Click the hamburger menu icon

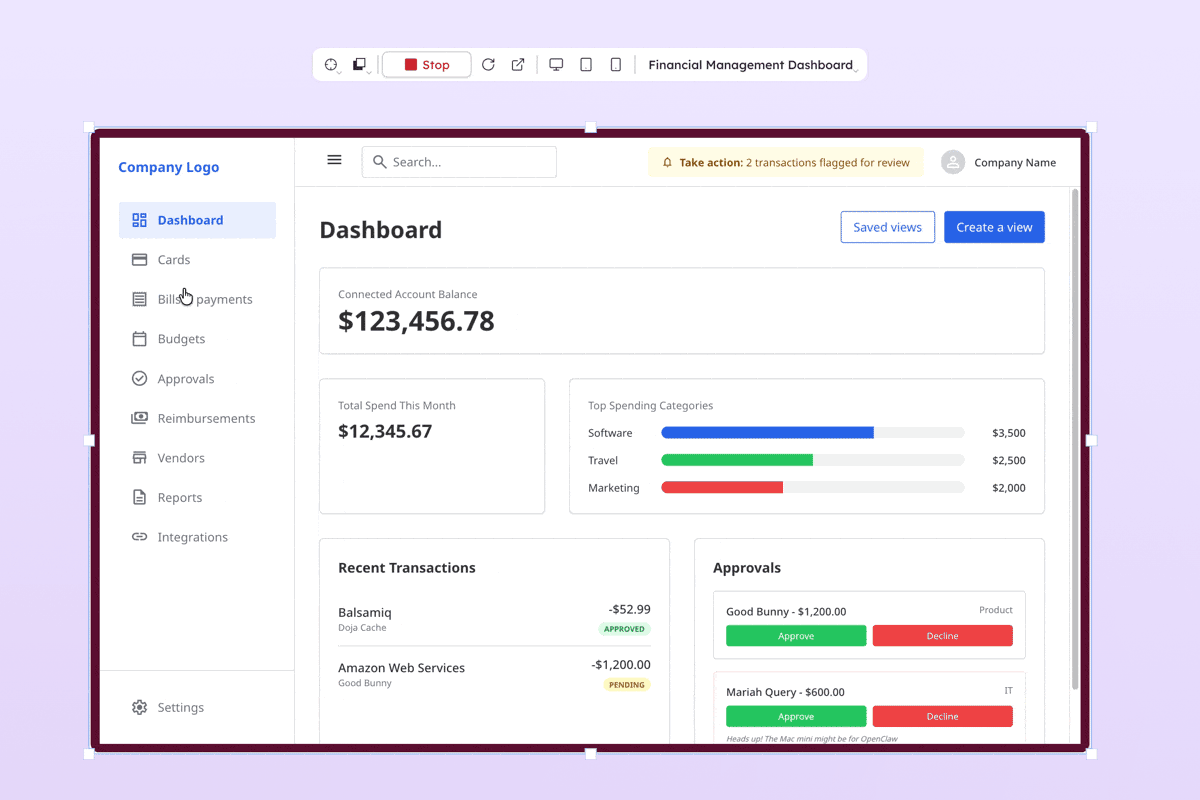coord(334,160)
